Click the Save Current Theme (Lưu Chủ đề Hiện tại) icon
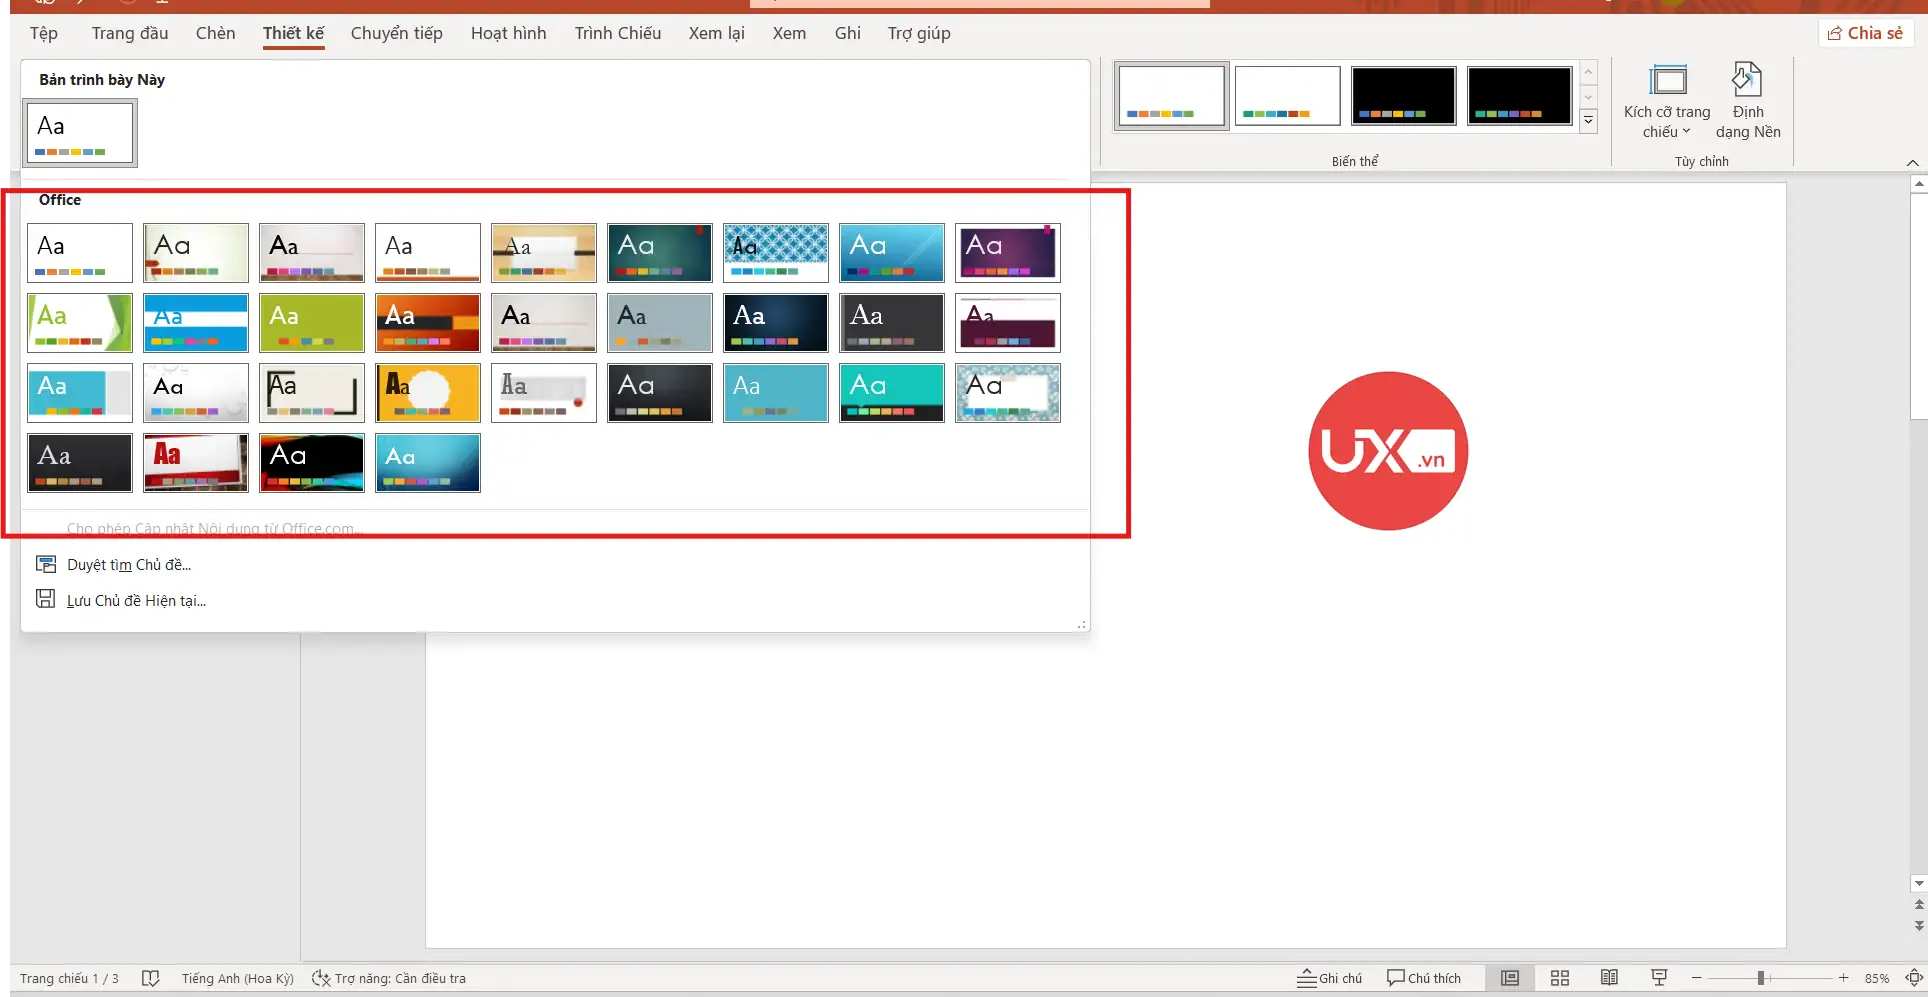This screenshot has height=997, width=1928. 46,599
